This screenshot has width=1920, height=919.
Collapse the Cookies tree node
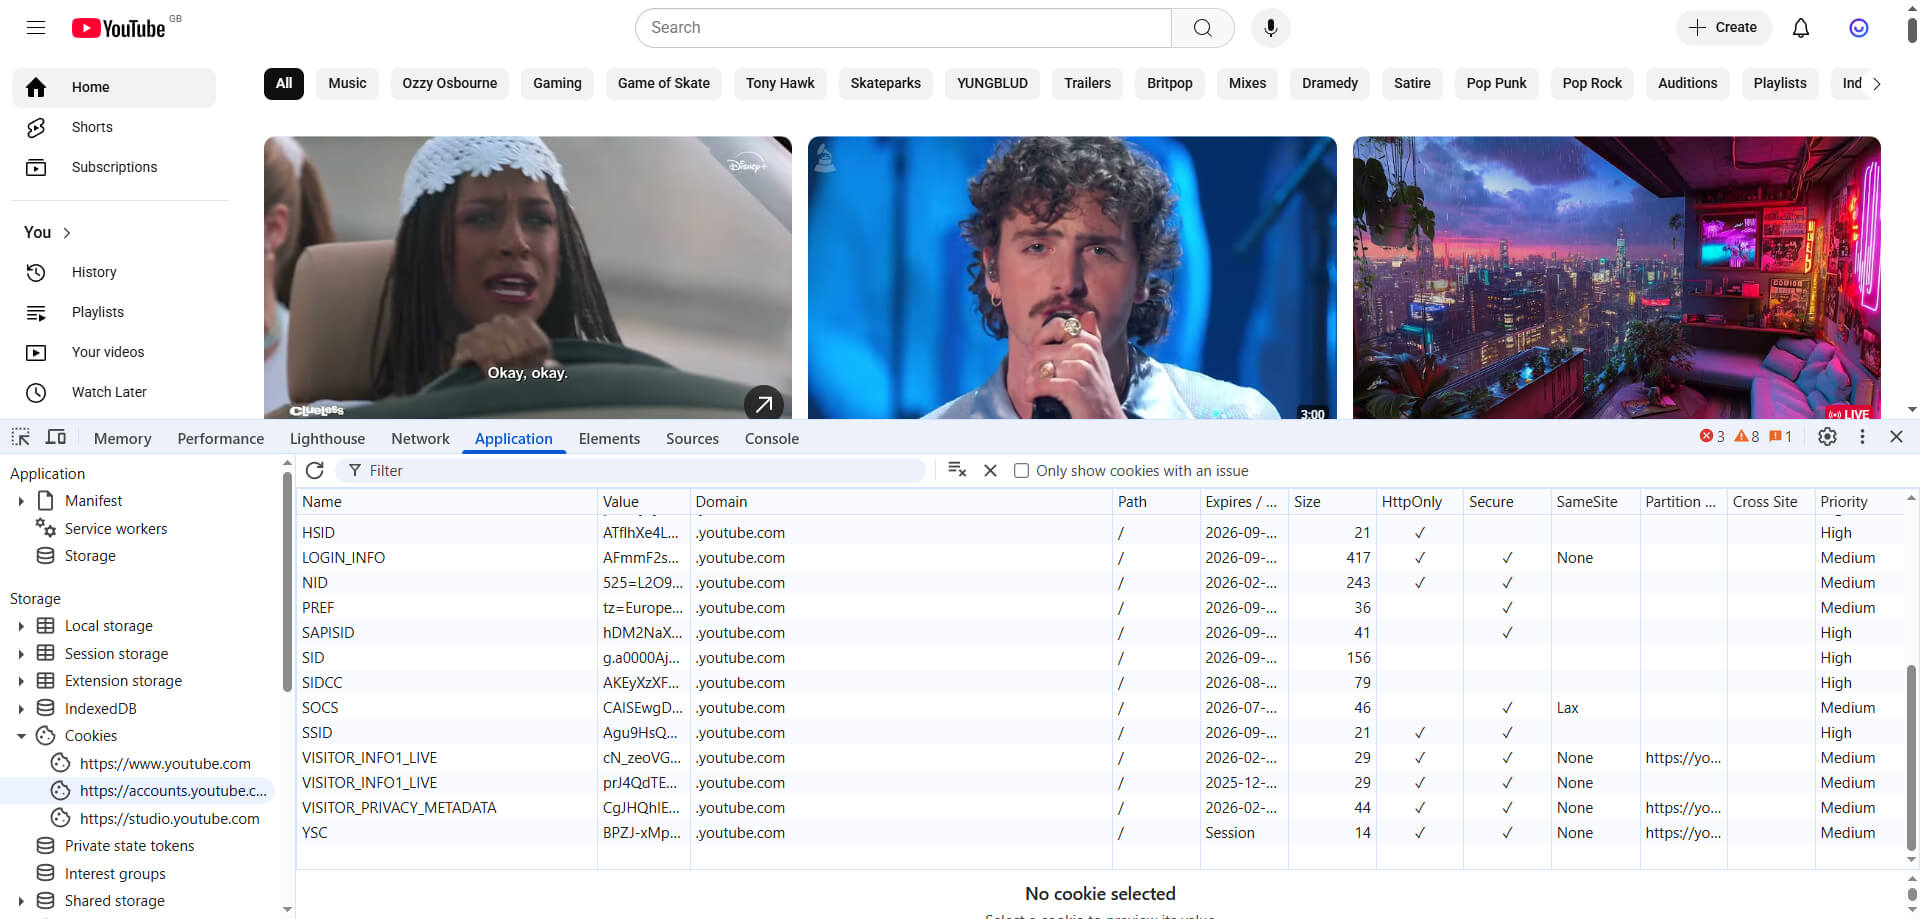pos(21,736)
